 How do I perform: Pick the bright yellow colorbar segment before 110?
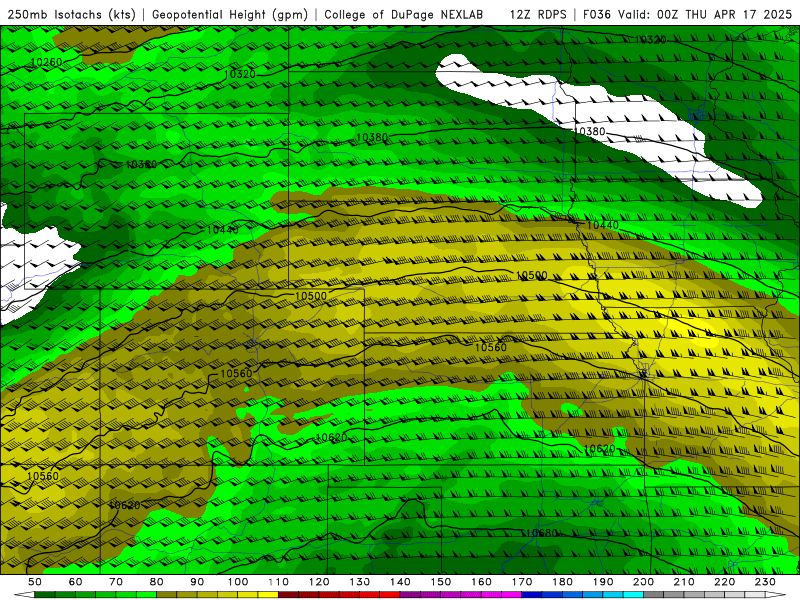268,595
